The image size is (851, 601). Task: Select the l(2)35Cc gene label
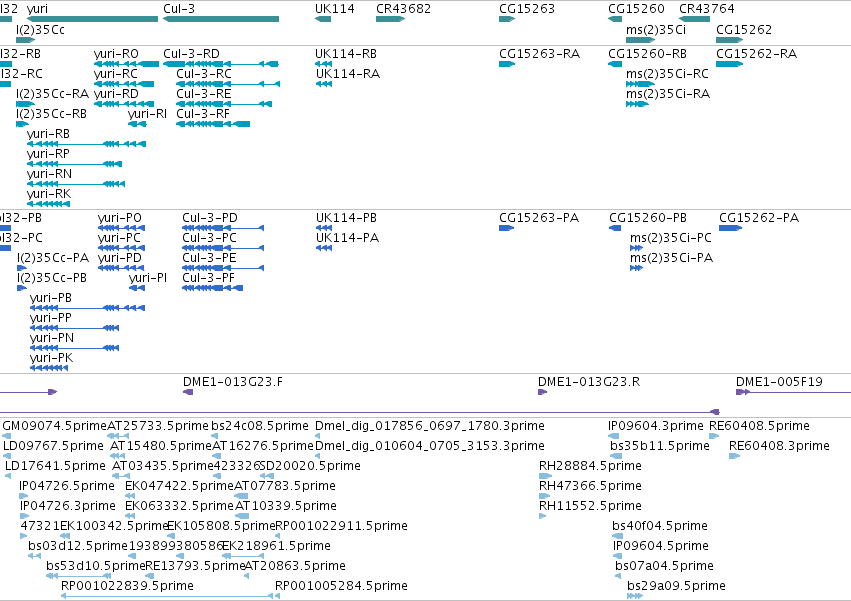(40, 29)
